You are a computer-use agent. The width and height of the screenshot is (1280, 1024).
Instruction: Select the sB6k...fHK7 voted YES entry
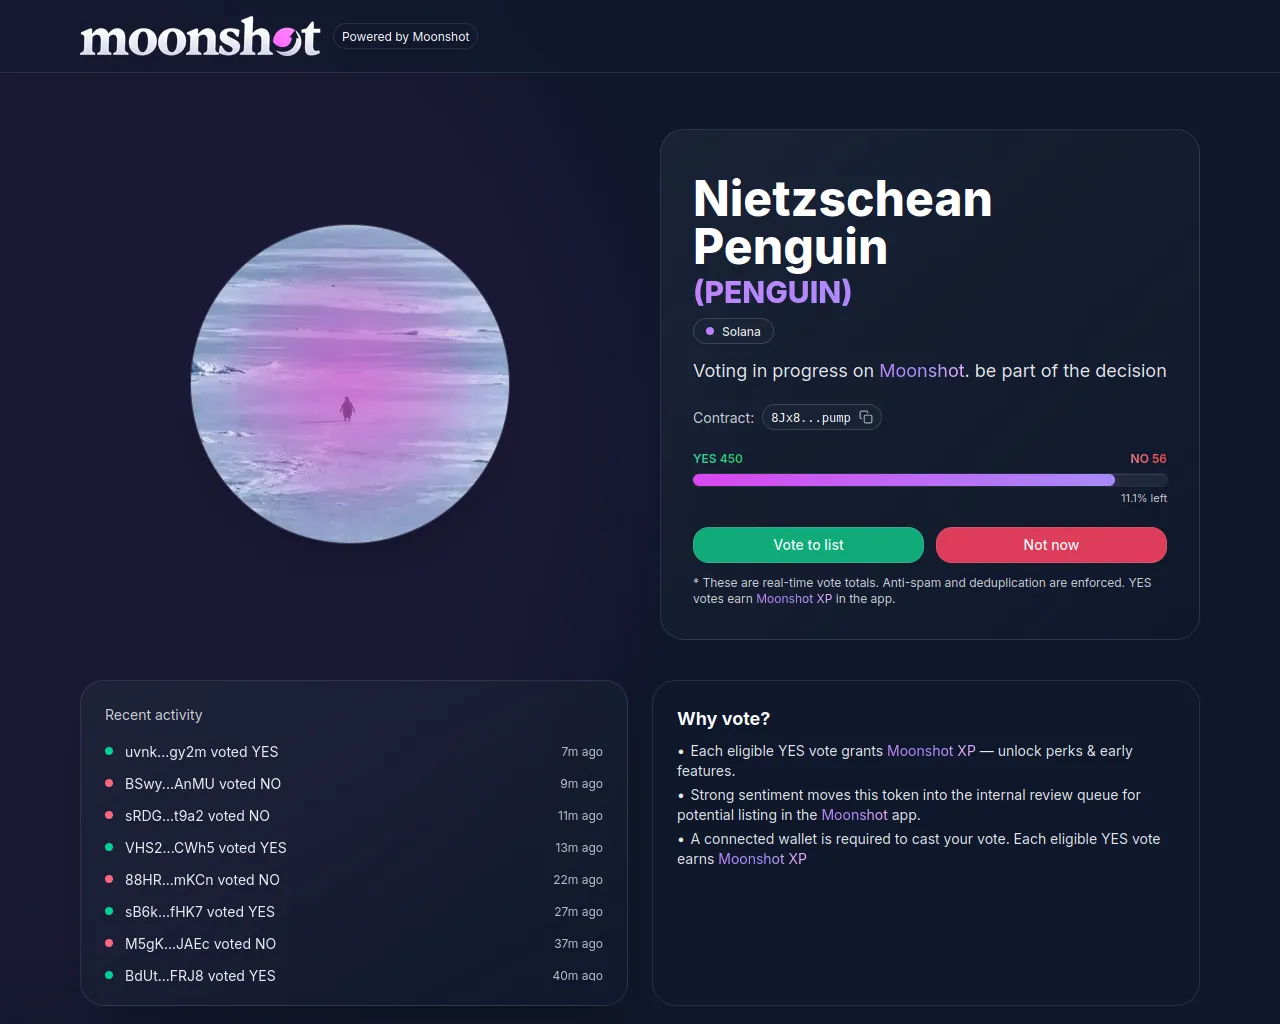point(199,912)
